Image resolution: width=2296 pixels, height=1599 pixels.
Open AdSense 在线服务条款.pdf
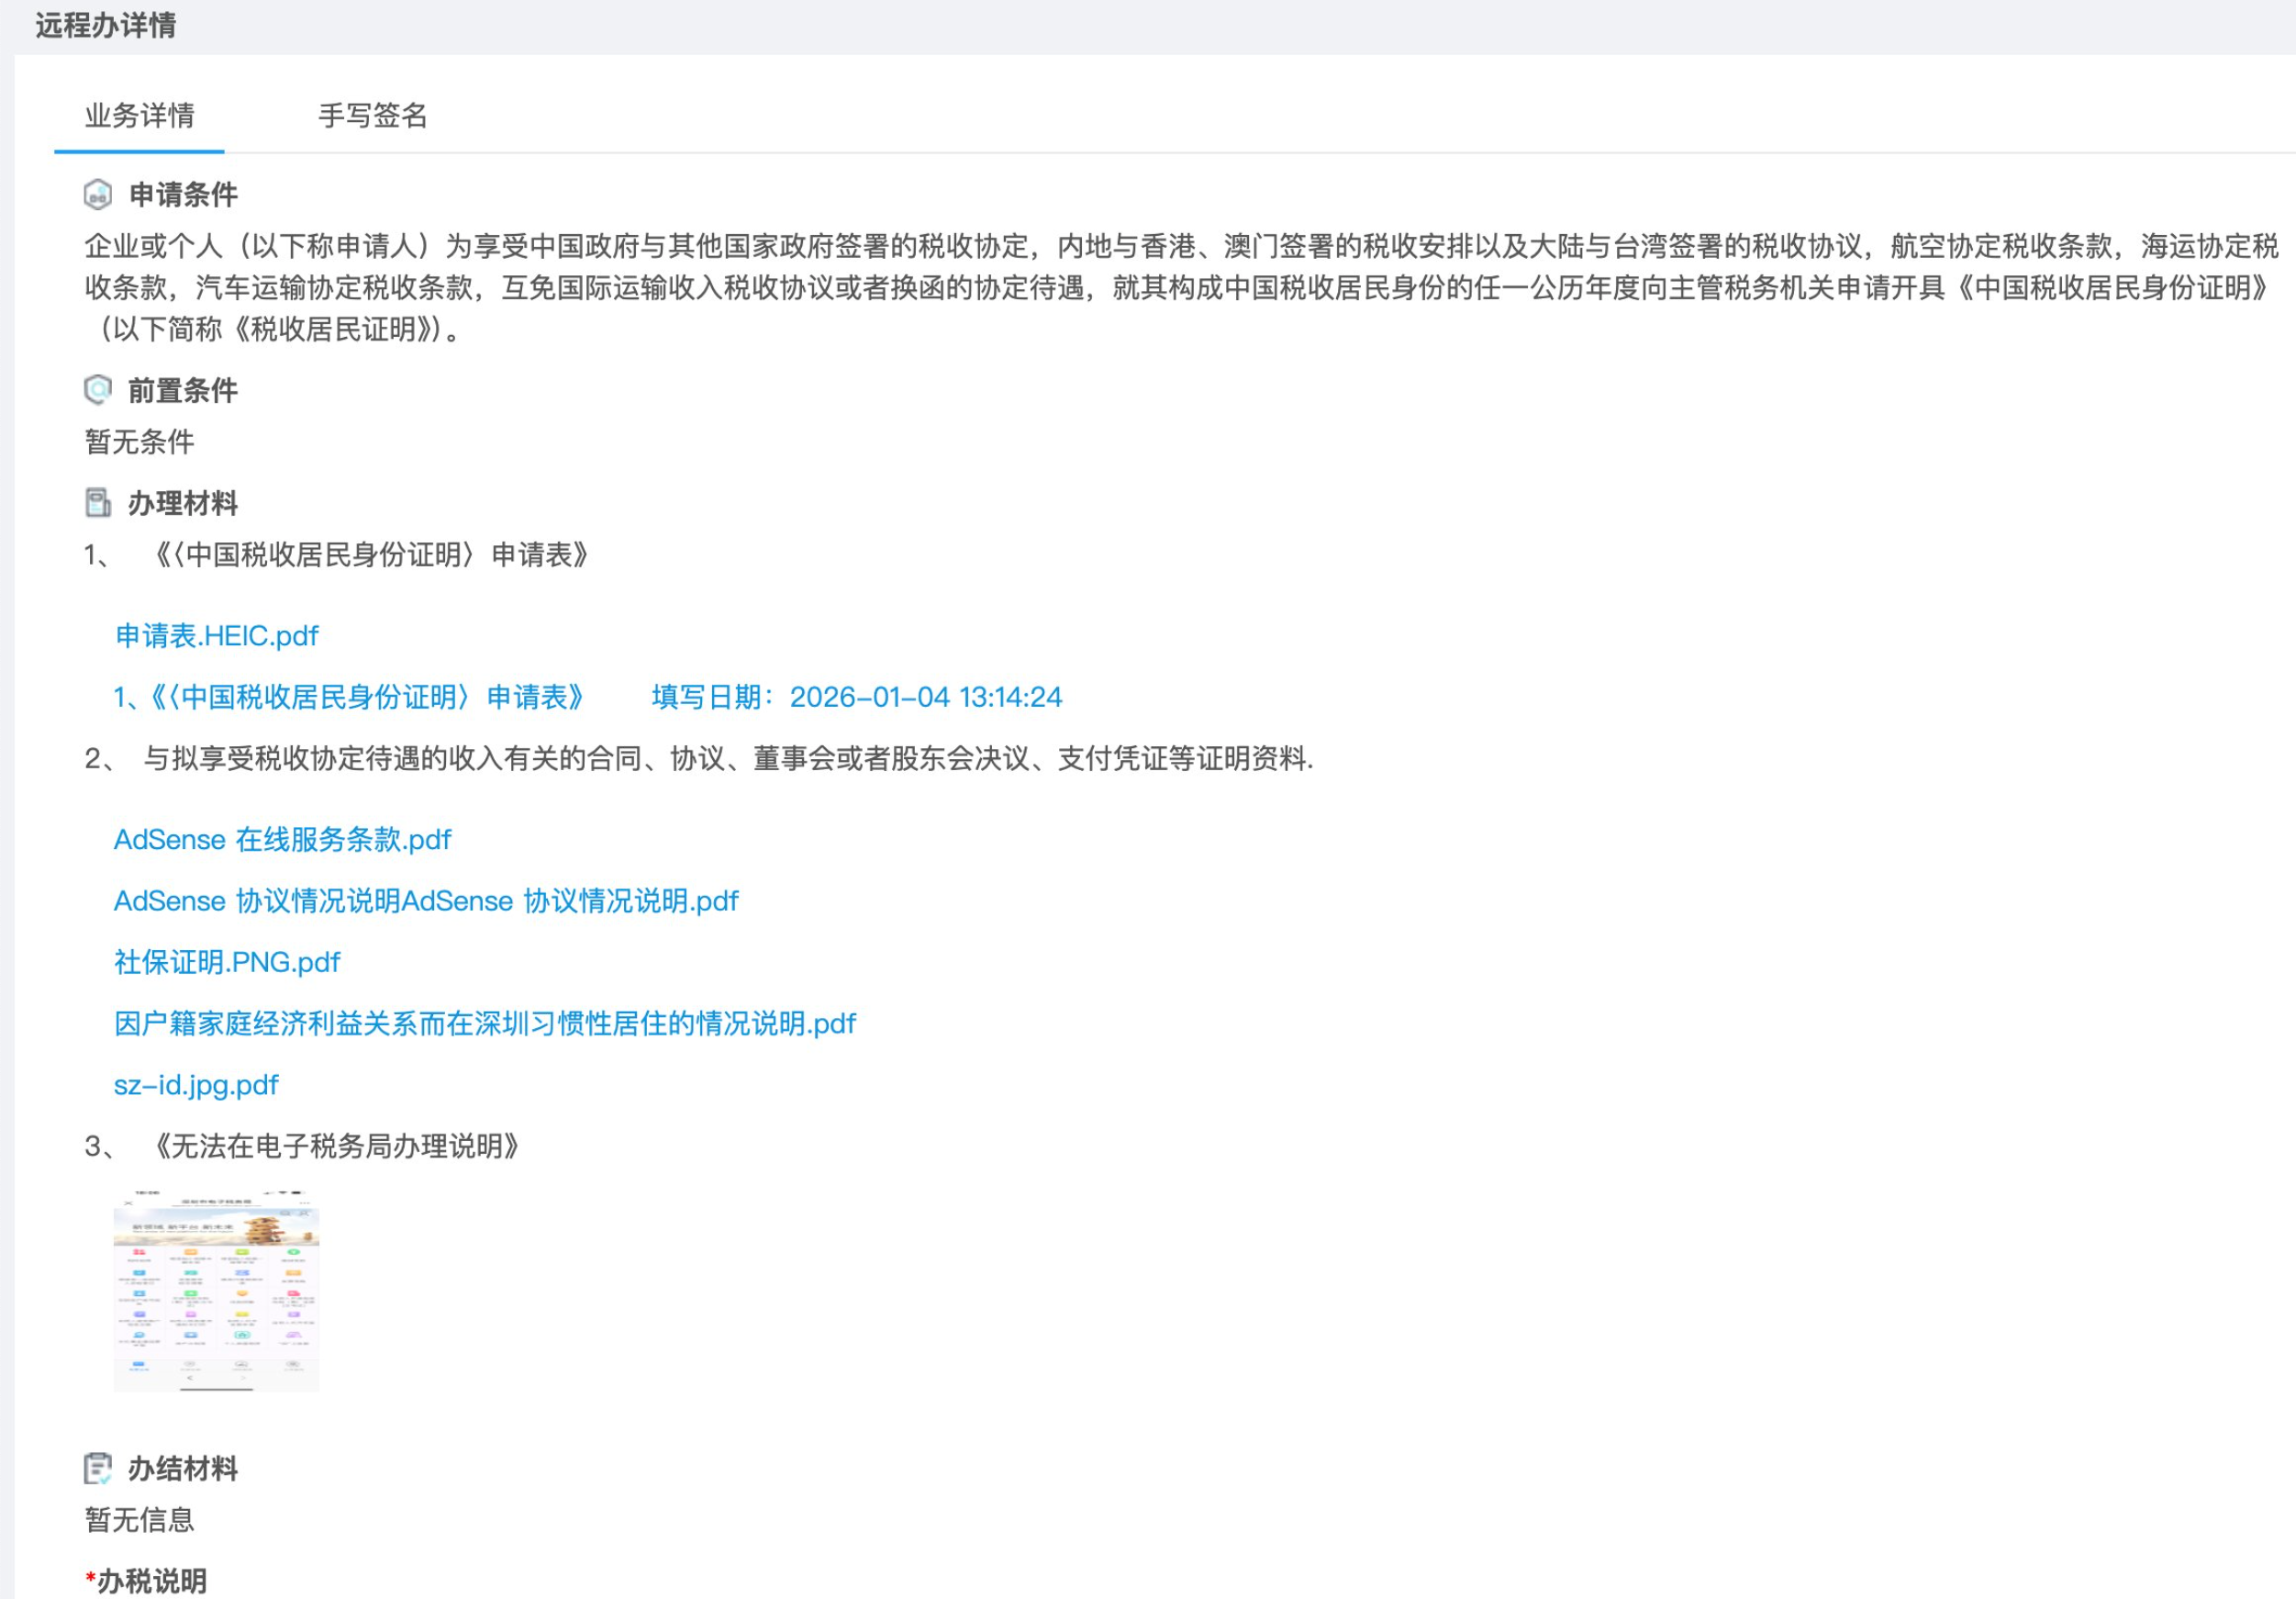point(282,839)
